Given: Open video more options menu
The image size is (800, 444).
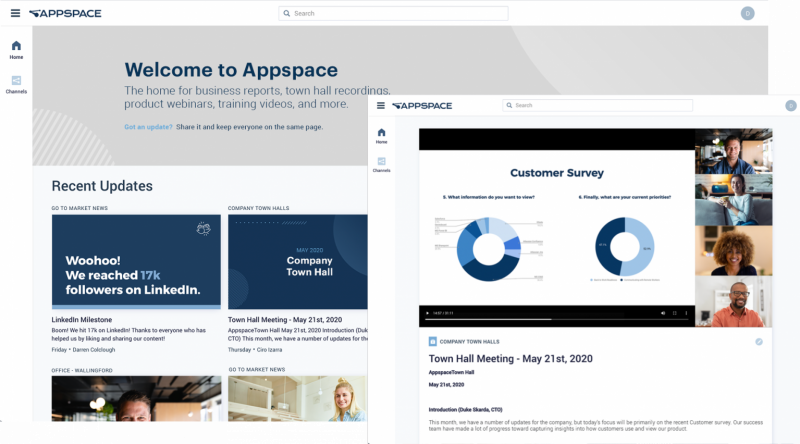Looking at the screenshot, I should (x=686, y=313).
